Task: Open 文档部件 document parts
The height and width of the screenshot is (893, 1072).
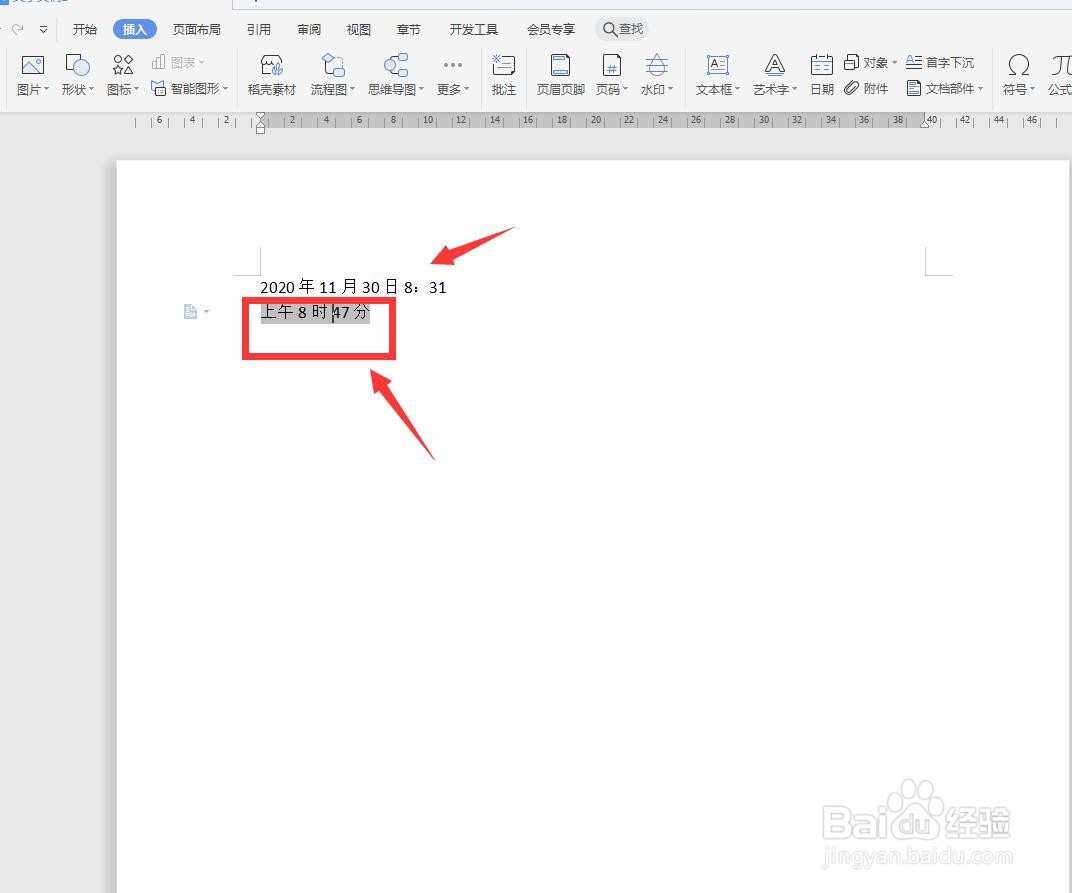Action: click(x=945, y=88)
